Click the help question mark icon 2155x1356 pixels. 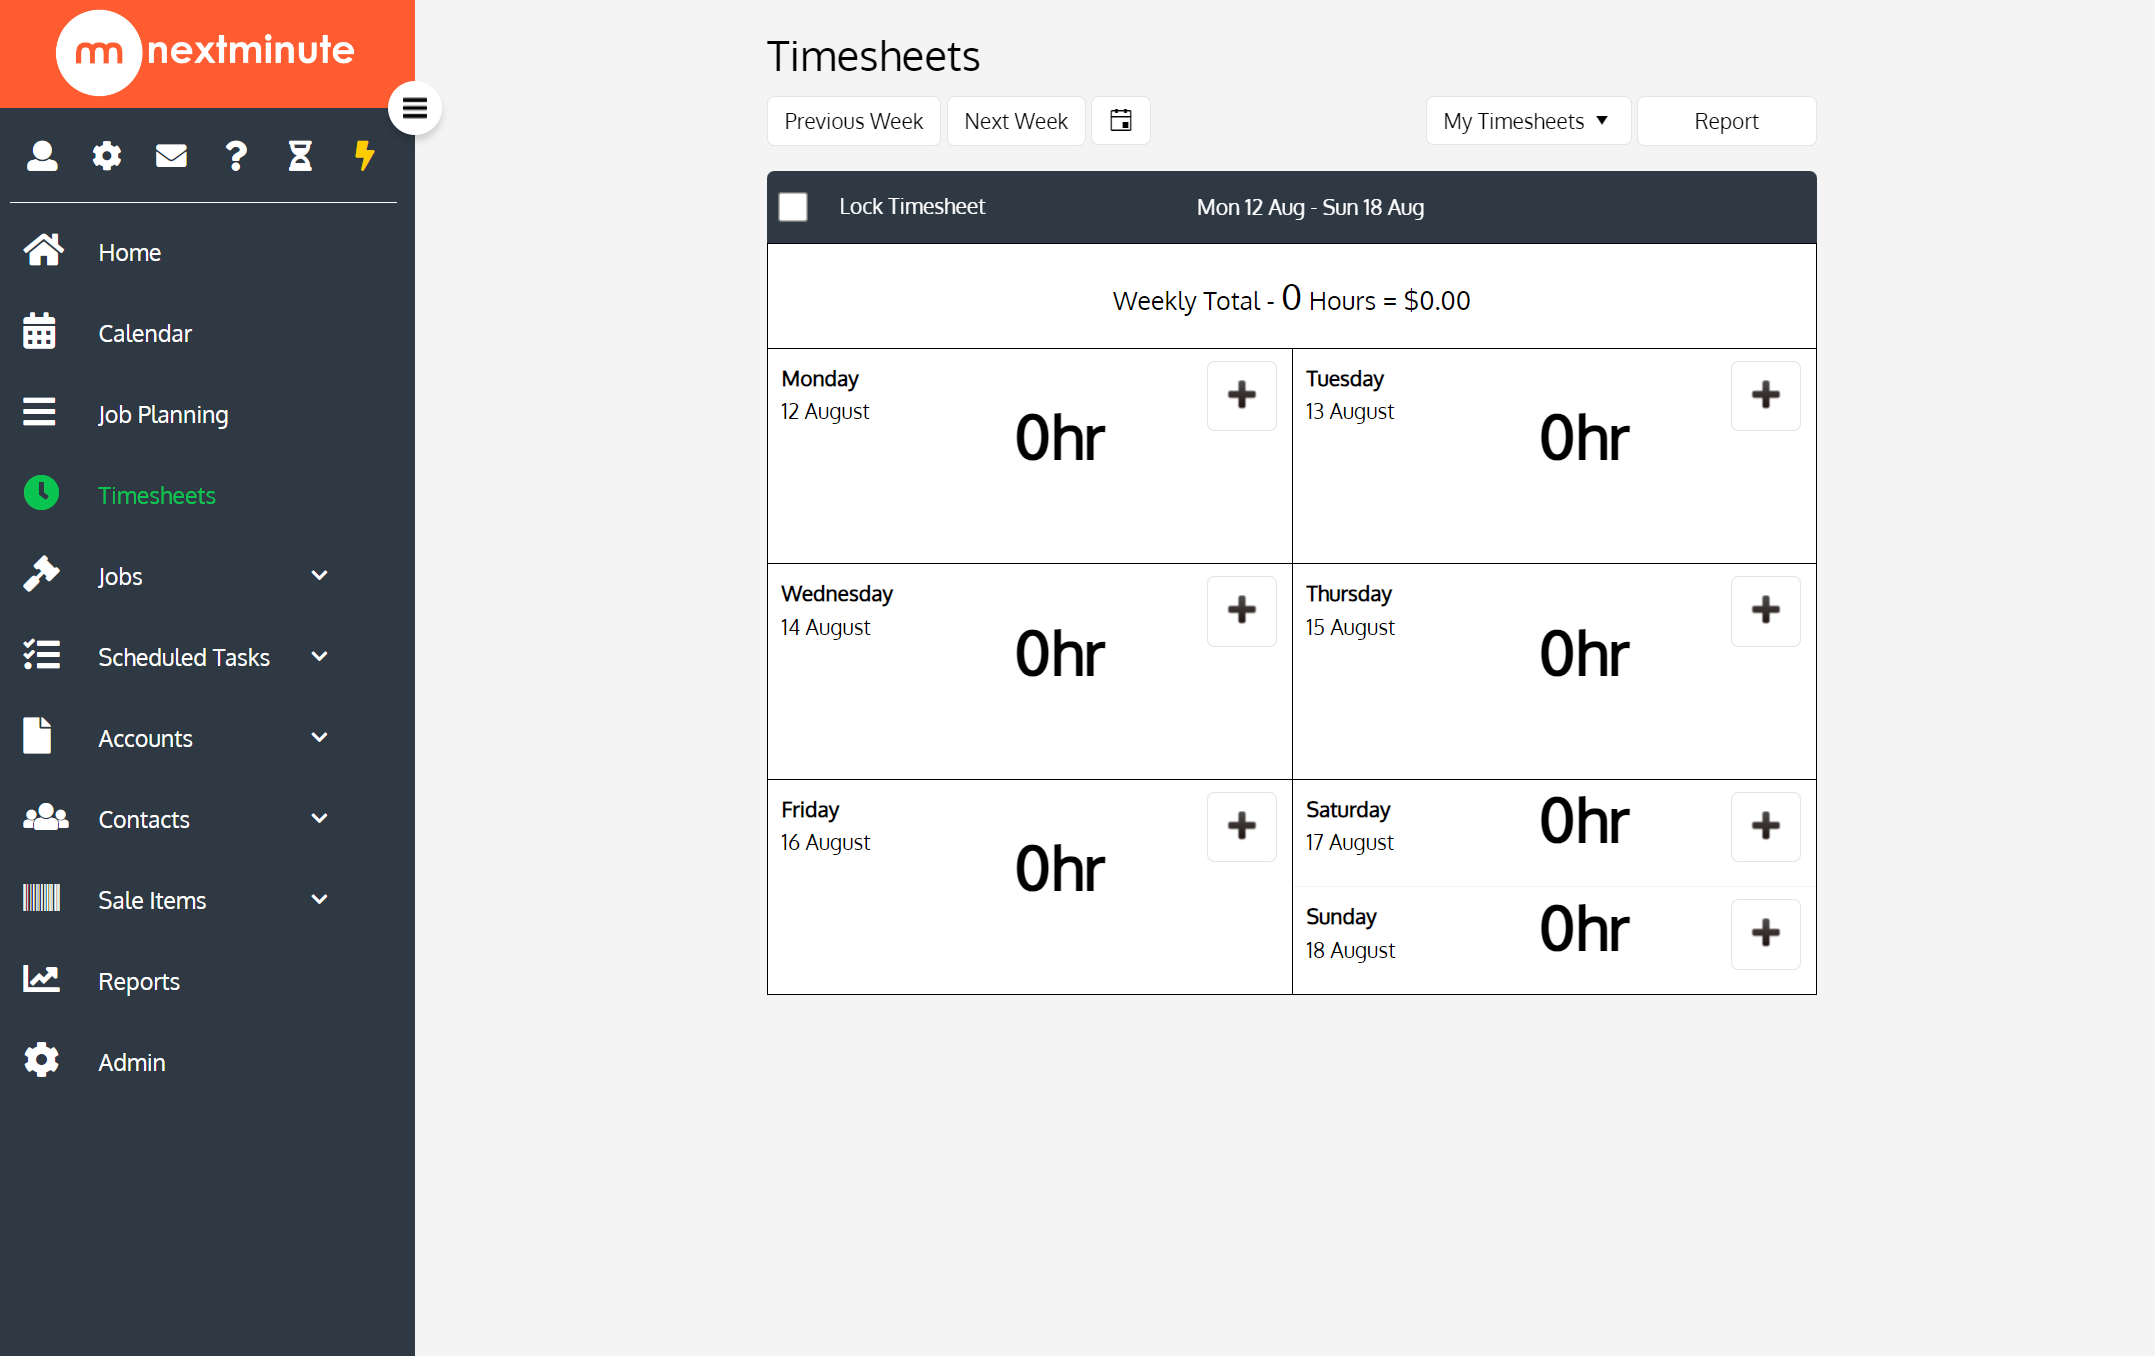pyautogui.click(x=236, y=155)
